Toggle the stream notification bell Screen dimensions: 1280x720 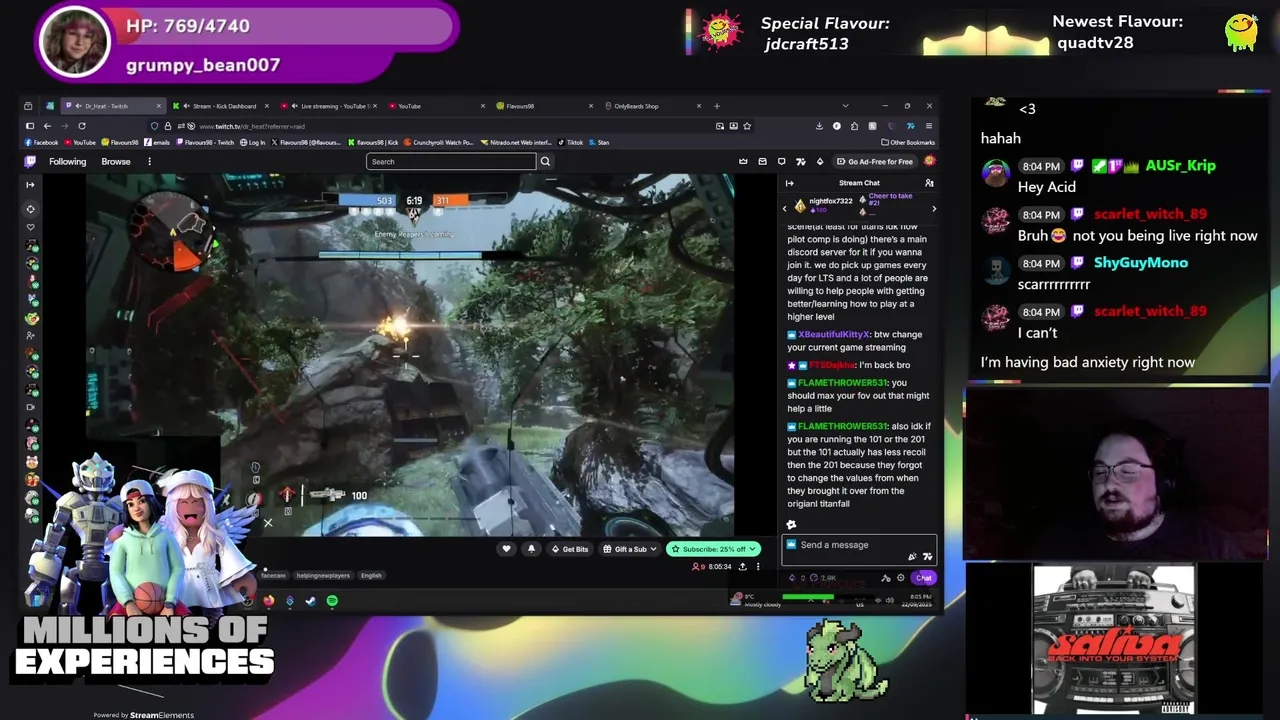pos(531,549)
